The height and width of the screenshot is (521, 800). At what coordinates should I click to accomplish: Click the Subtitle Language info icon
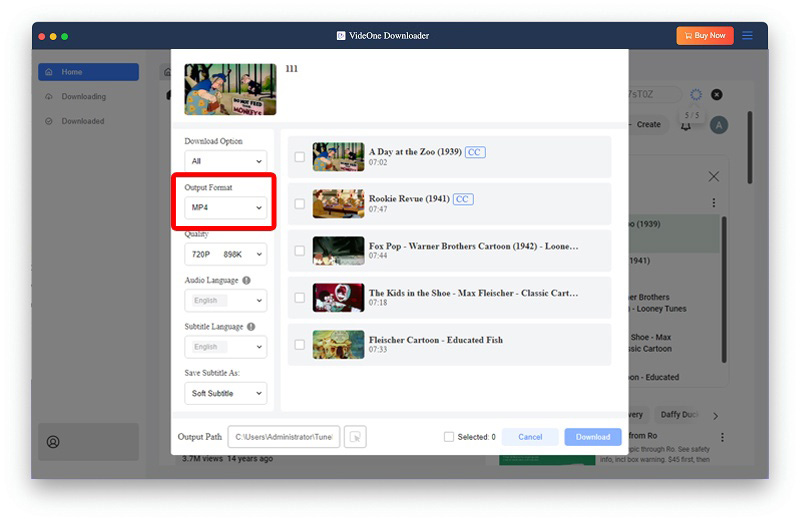point(251,327)
